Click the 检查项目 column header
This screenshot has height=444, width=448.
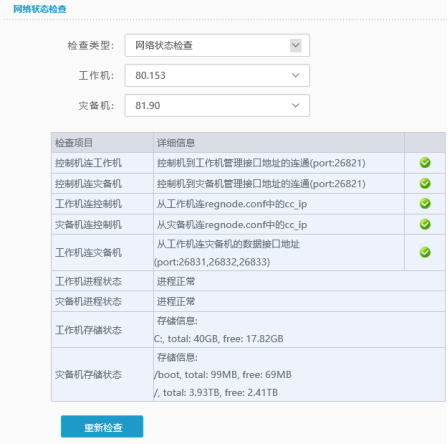(x=74, y=143)
